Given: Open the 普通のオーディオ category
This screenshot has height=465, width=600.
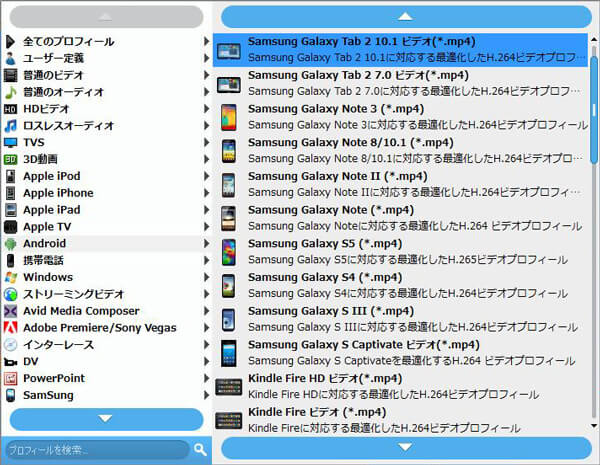Looking at the screenshot, I should click(x=106, y=92).
